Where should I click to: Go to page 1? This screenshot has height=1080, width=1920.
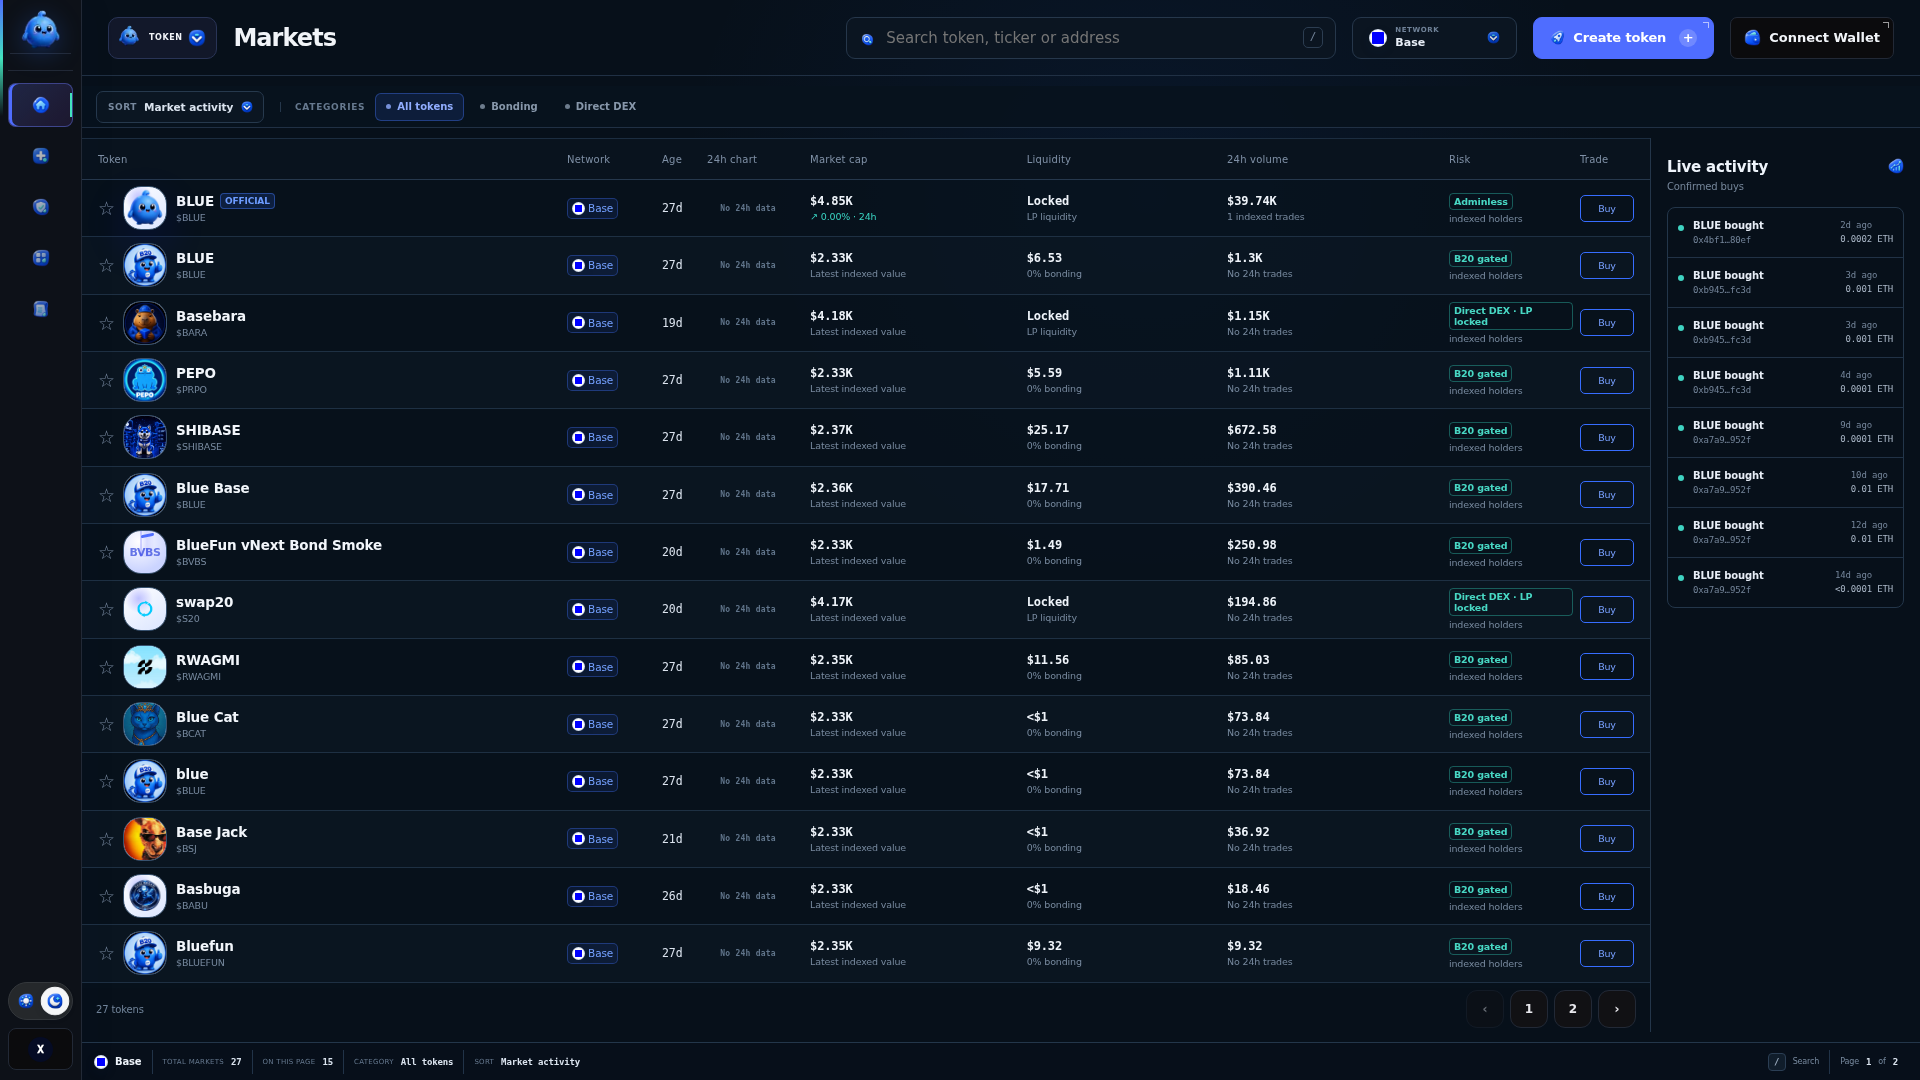pyautogui.click(x=1529, y=1009)
